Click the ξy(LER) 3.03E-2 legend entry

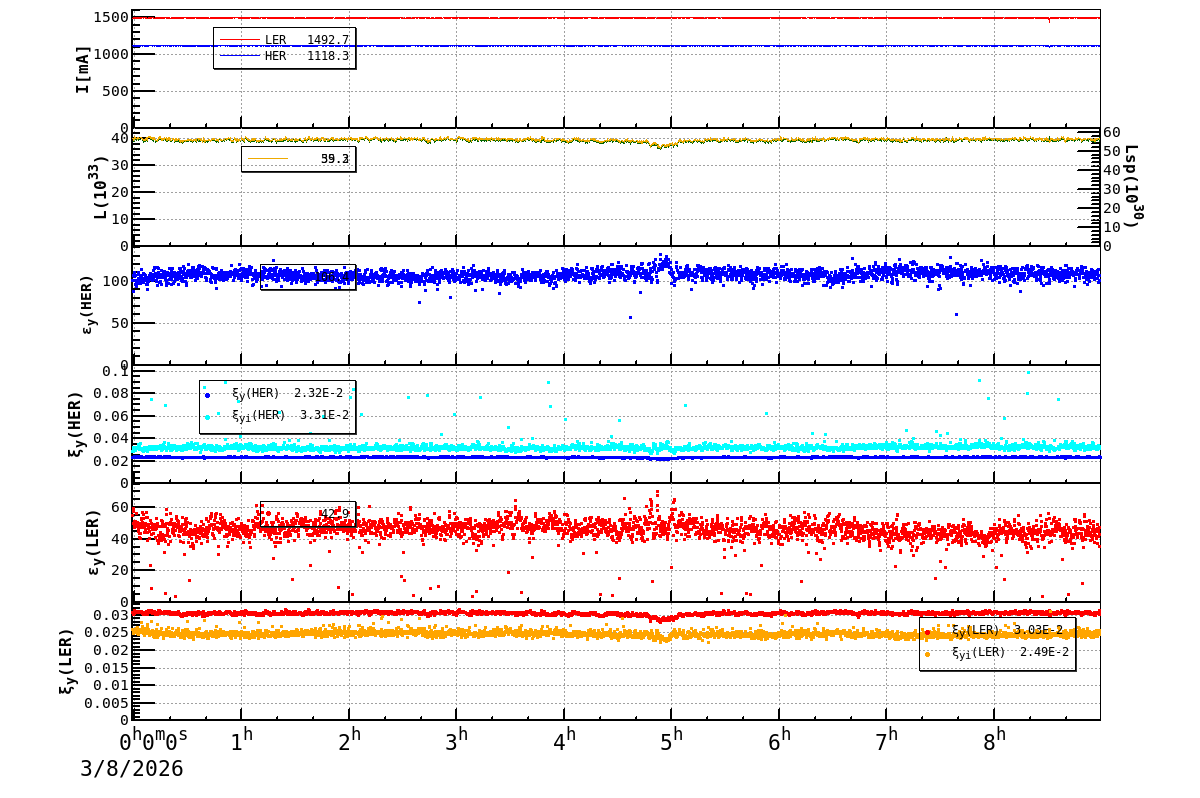(996, 630)
